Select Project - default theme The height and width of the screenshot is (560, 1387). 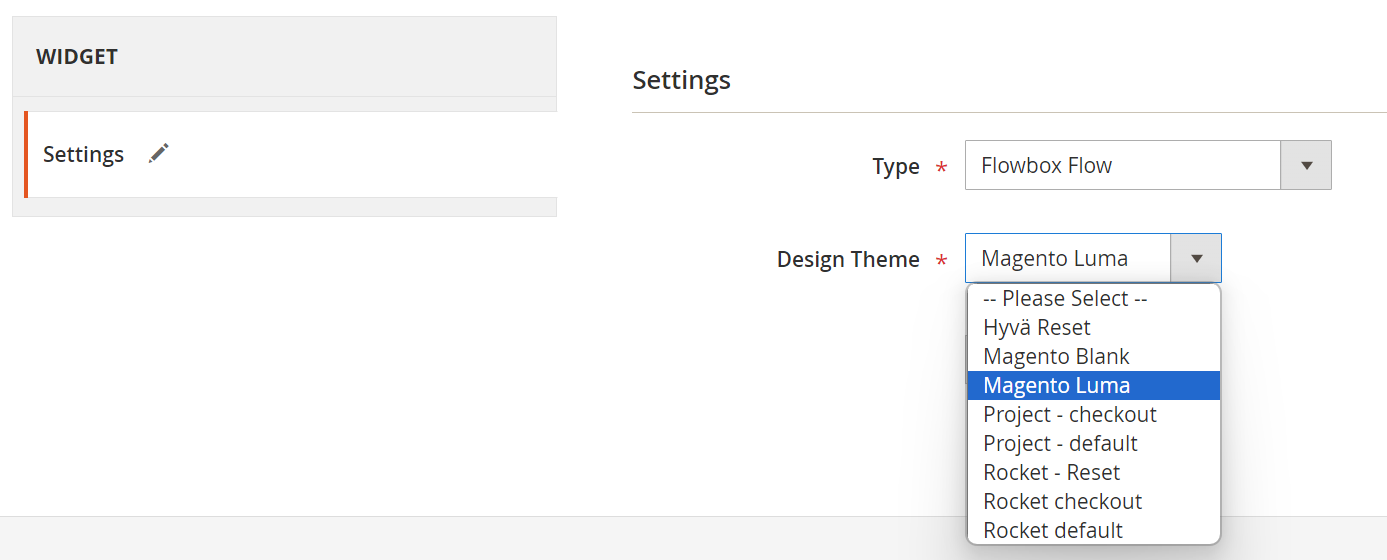1060,444
